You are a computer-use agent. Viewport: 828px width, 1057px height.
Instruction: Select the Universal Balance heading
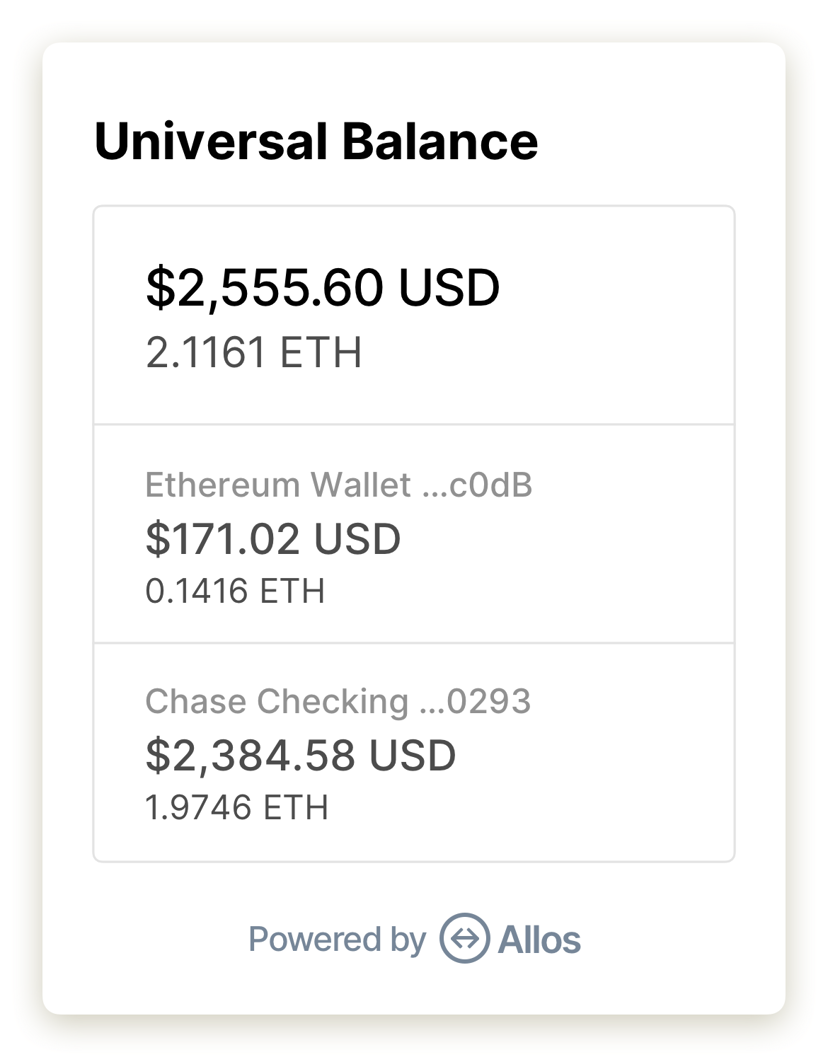pyautogui.click(x=316, y=142)
